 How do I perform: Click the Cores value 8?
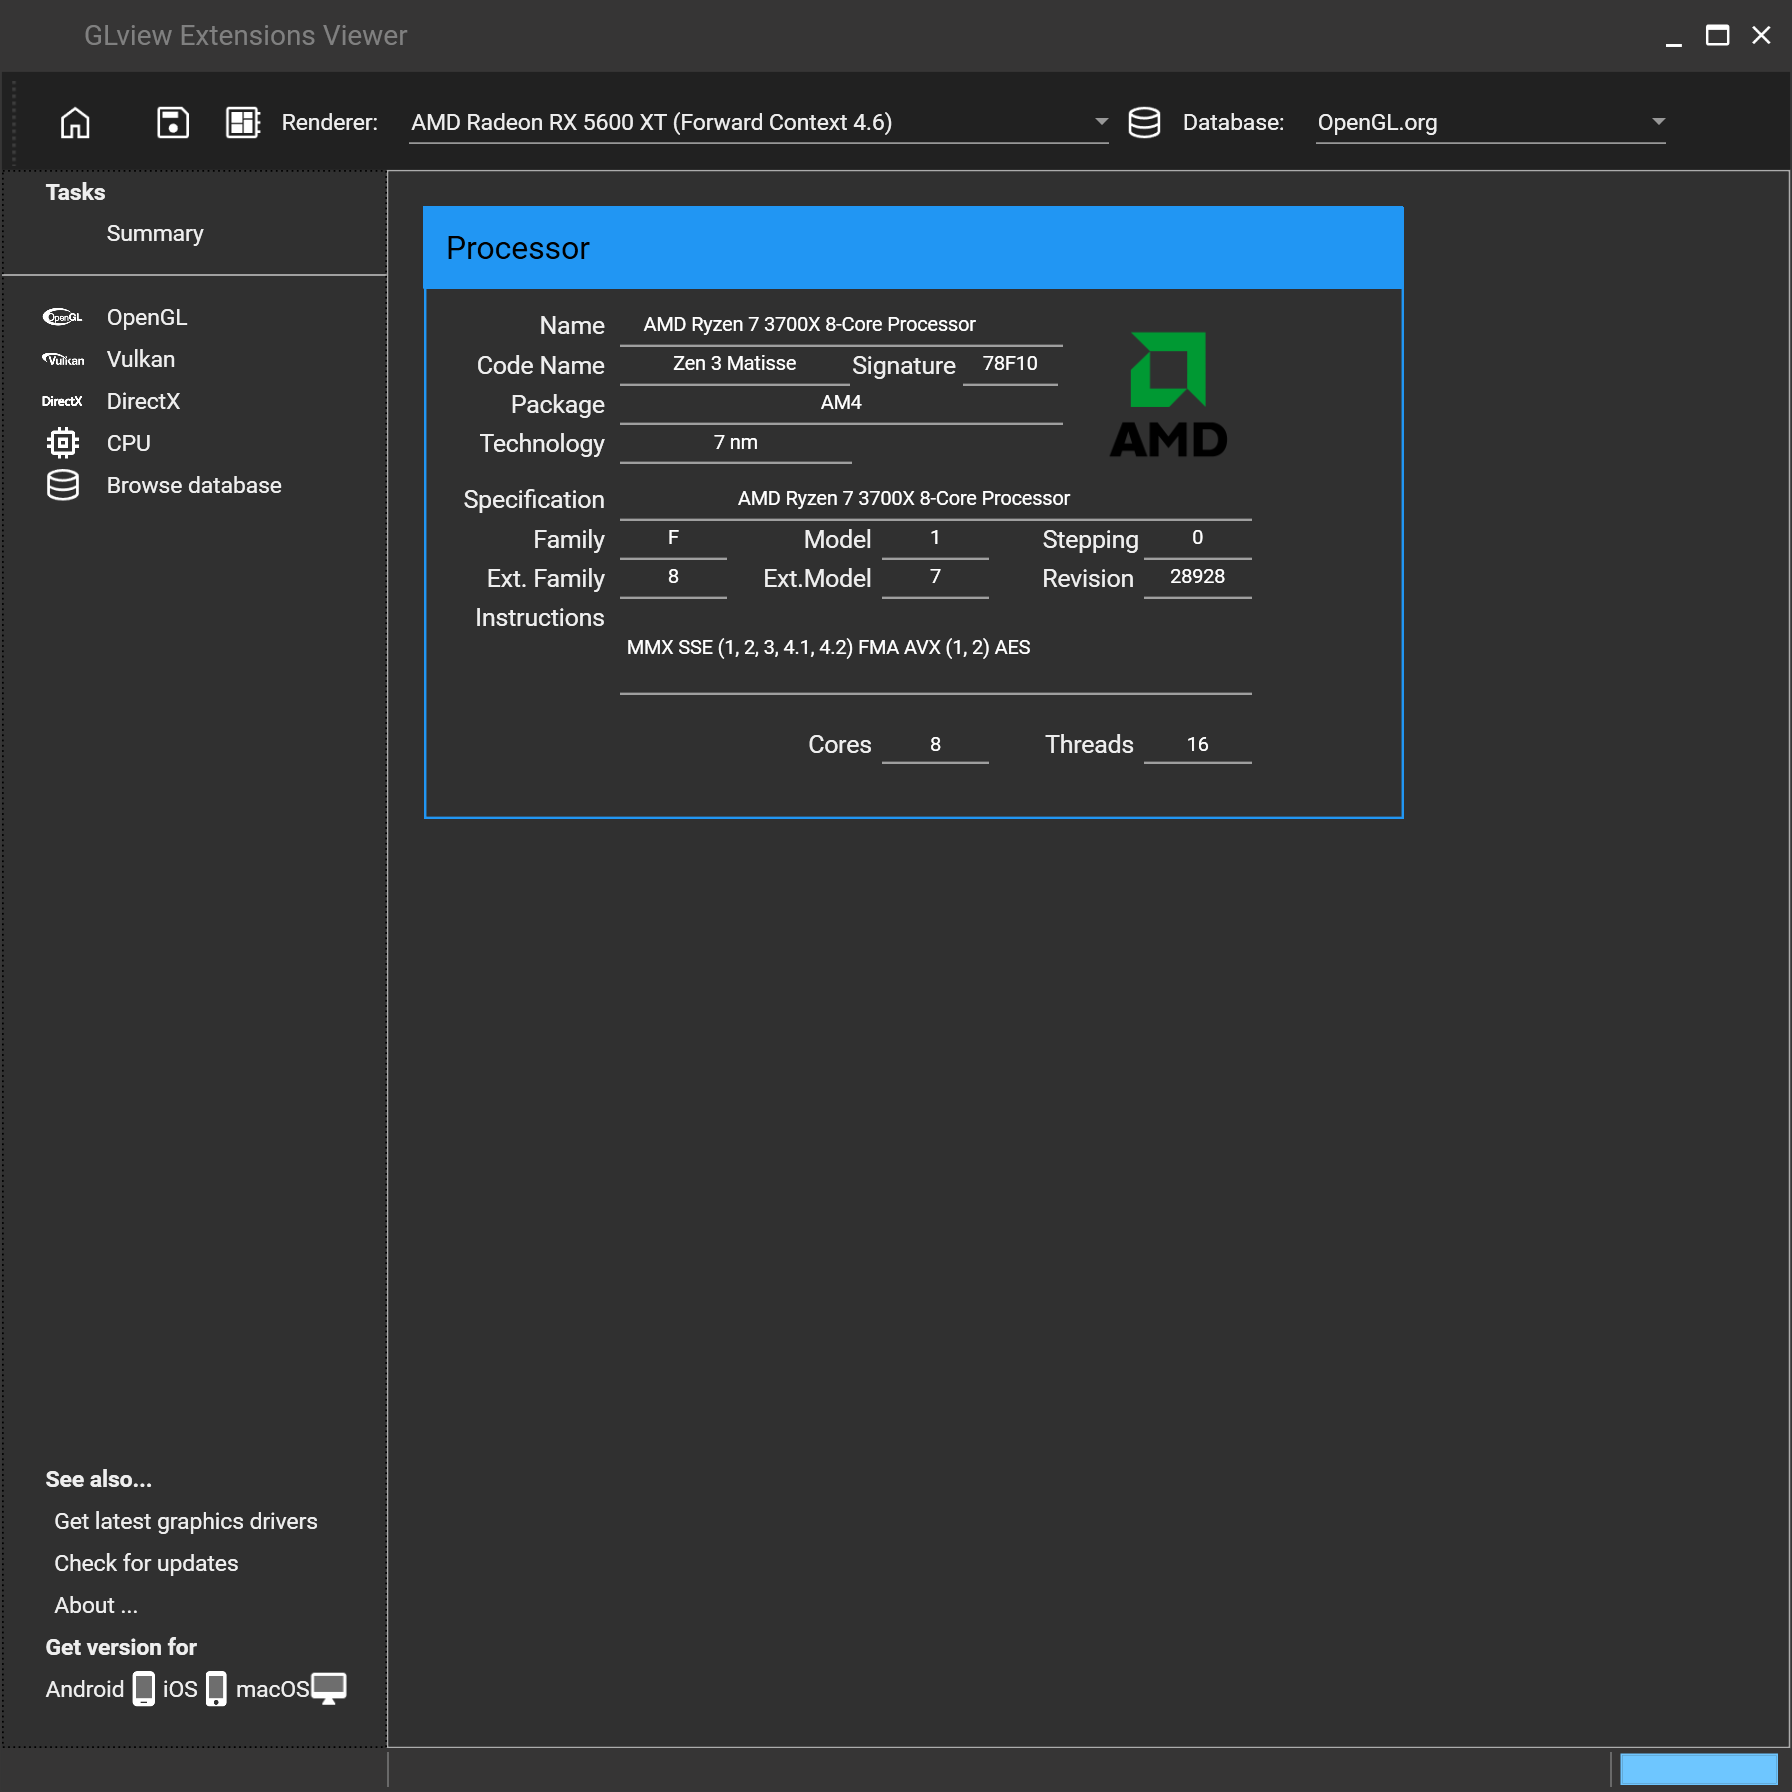(x=935, y=745)
